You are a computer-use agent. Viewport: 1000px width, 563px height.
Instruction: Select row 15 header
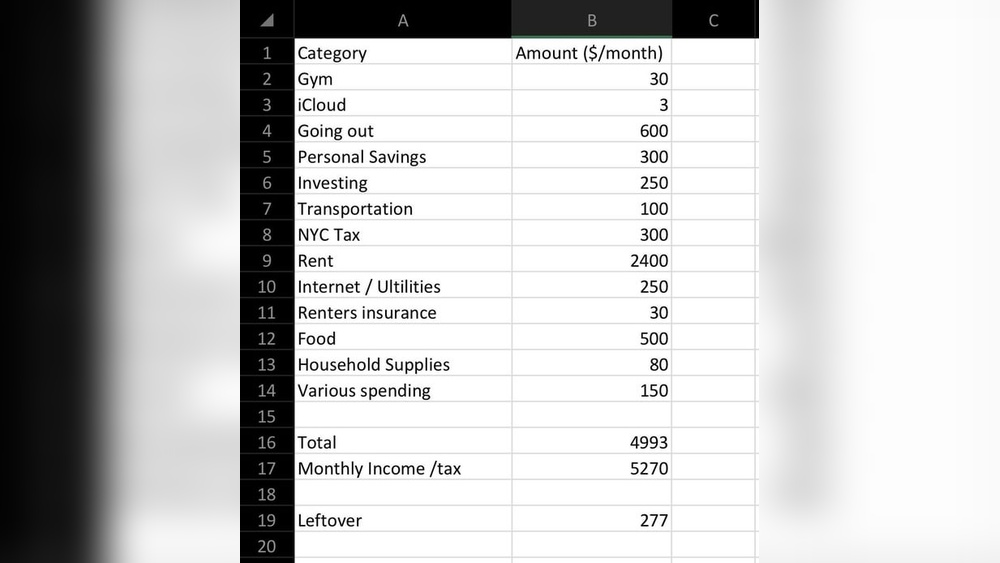[x=267, y=417]
